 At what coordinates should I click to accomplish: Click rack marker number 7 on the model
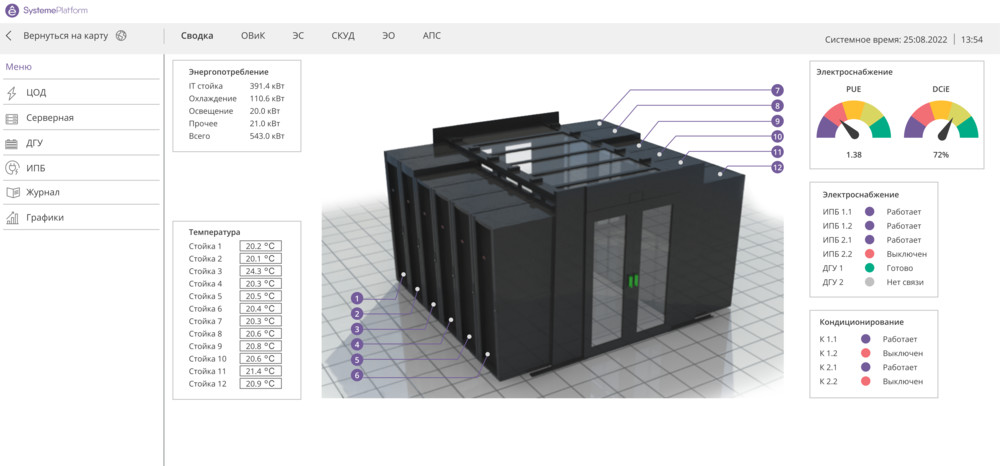777,90
